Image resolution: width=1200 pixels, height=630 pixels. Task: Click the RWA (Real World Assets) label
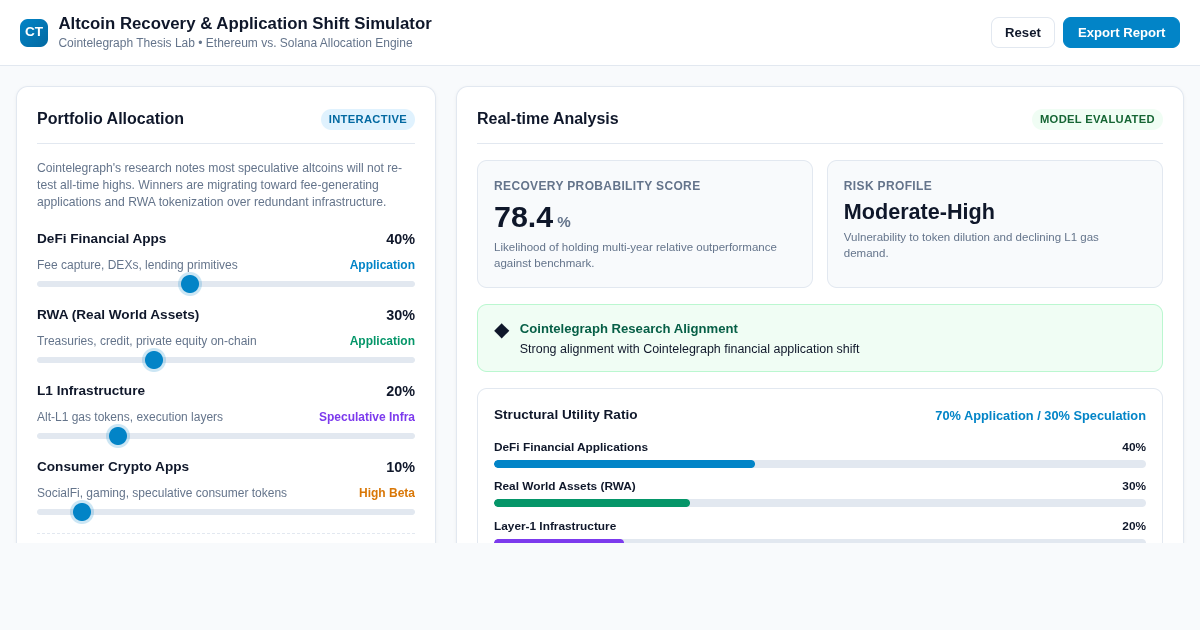pyautogui.click(x=118, y=315)
